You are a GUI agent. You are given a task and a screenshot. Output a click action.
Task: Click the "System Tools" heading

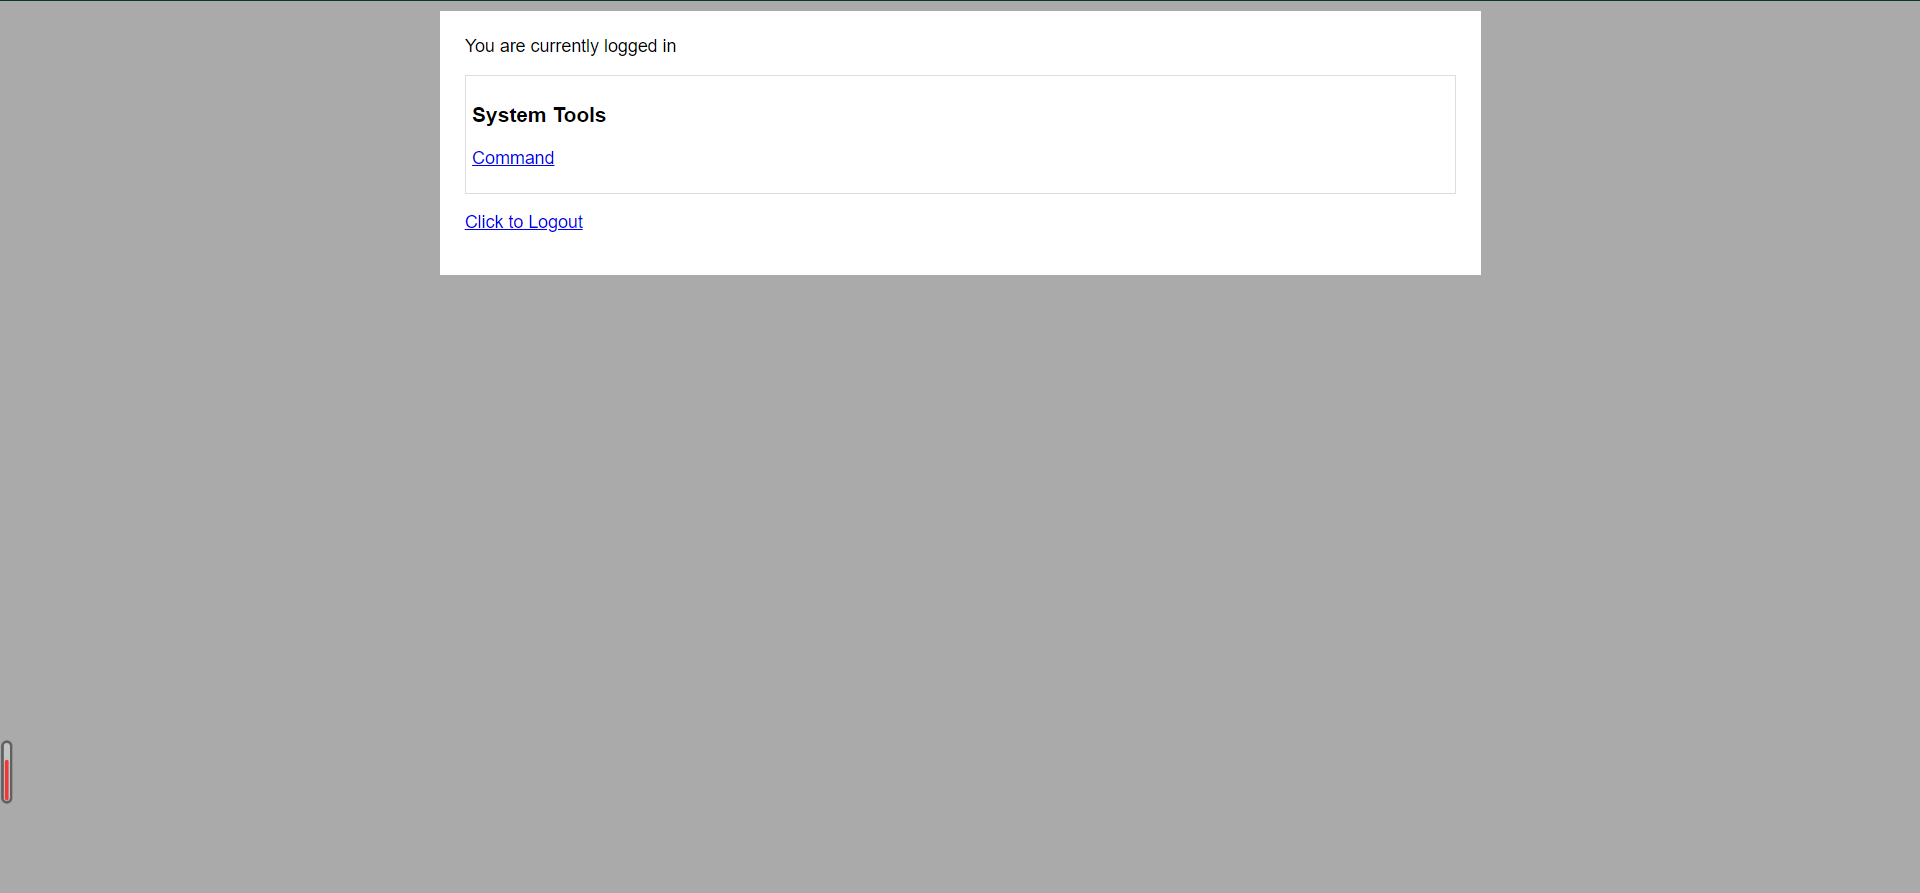pyautogui.click(x=538, y=115)
